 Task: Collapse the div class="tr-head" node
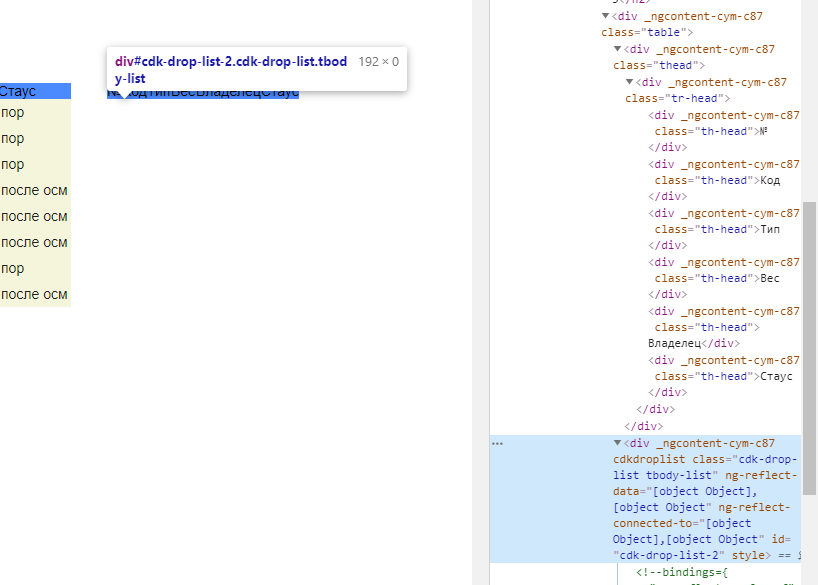pyautogui.click(x=629, y=82)
